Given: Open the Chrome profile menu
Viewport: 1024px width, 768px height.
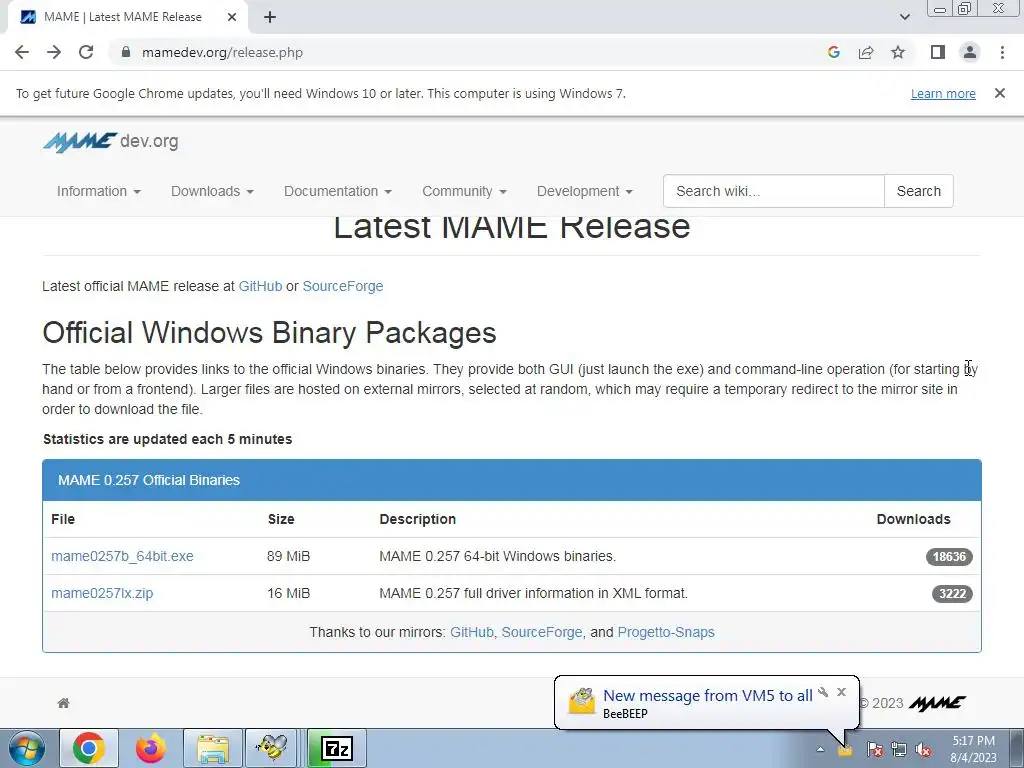Looking at the screenshot, I should click(x=970, y=52).
